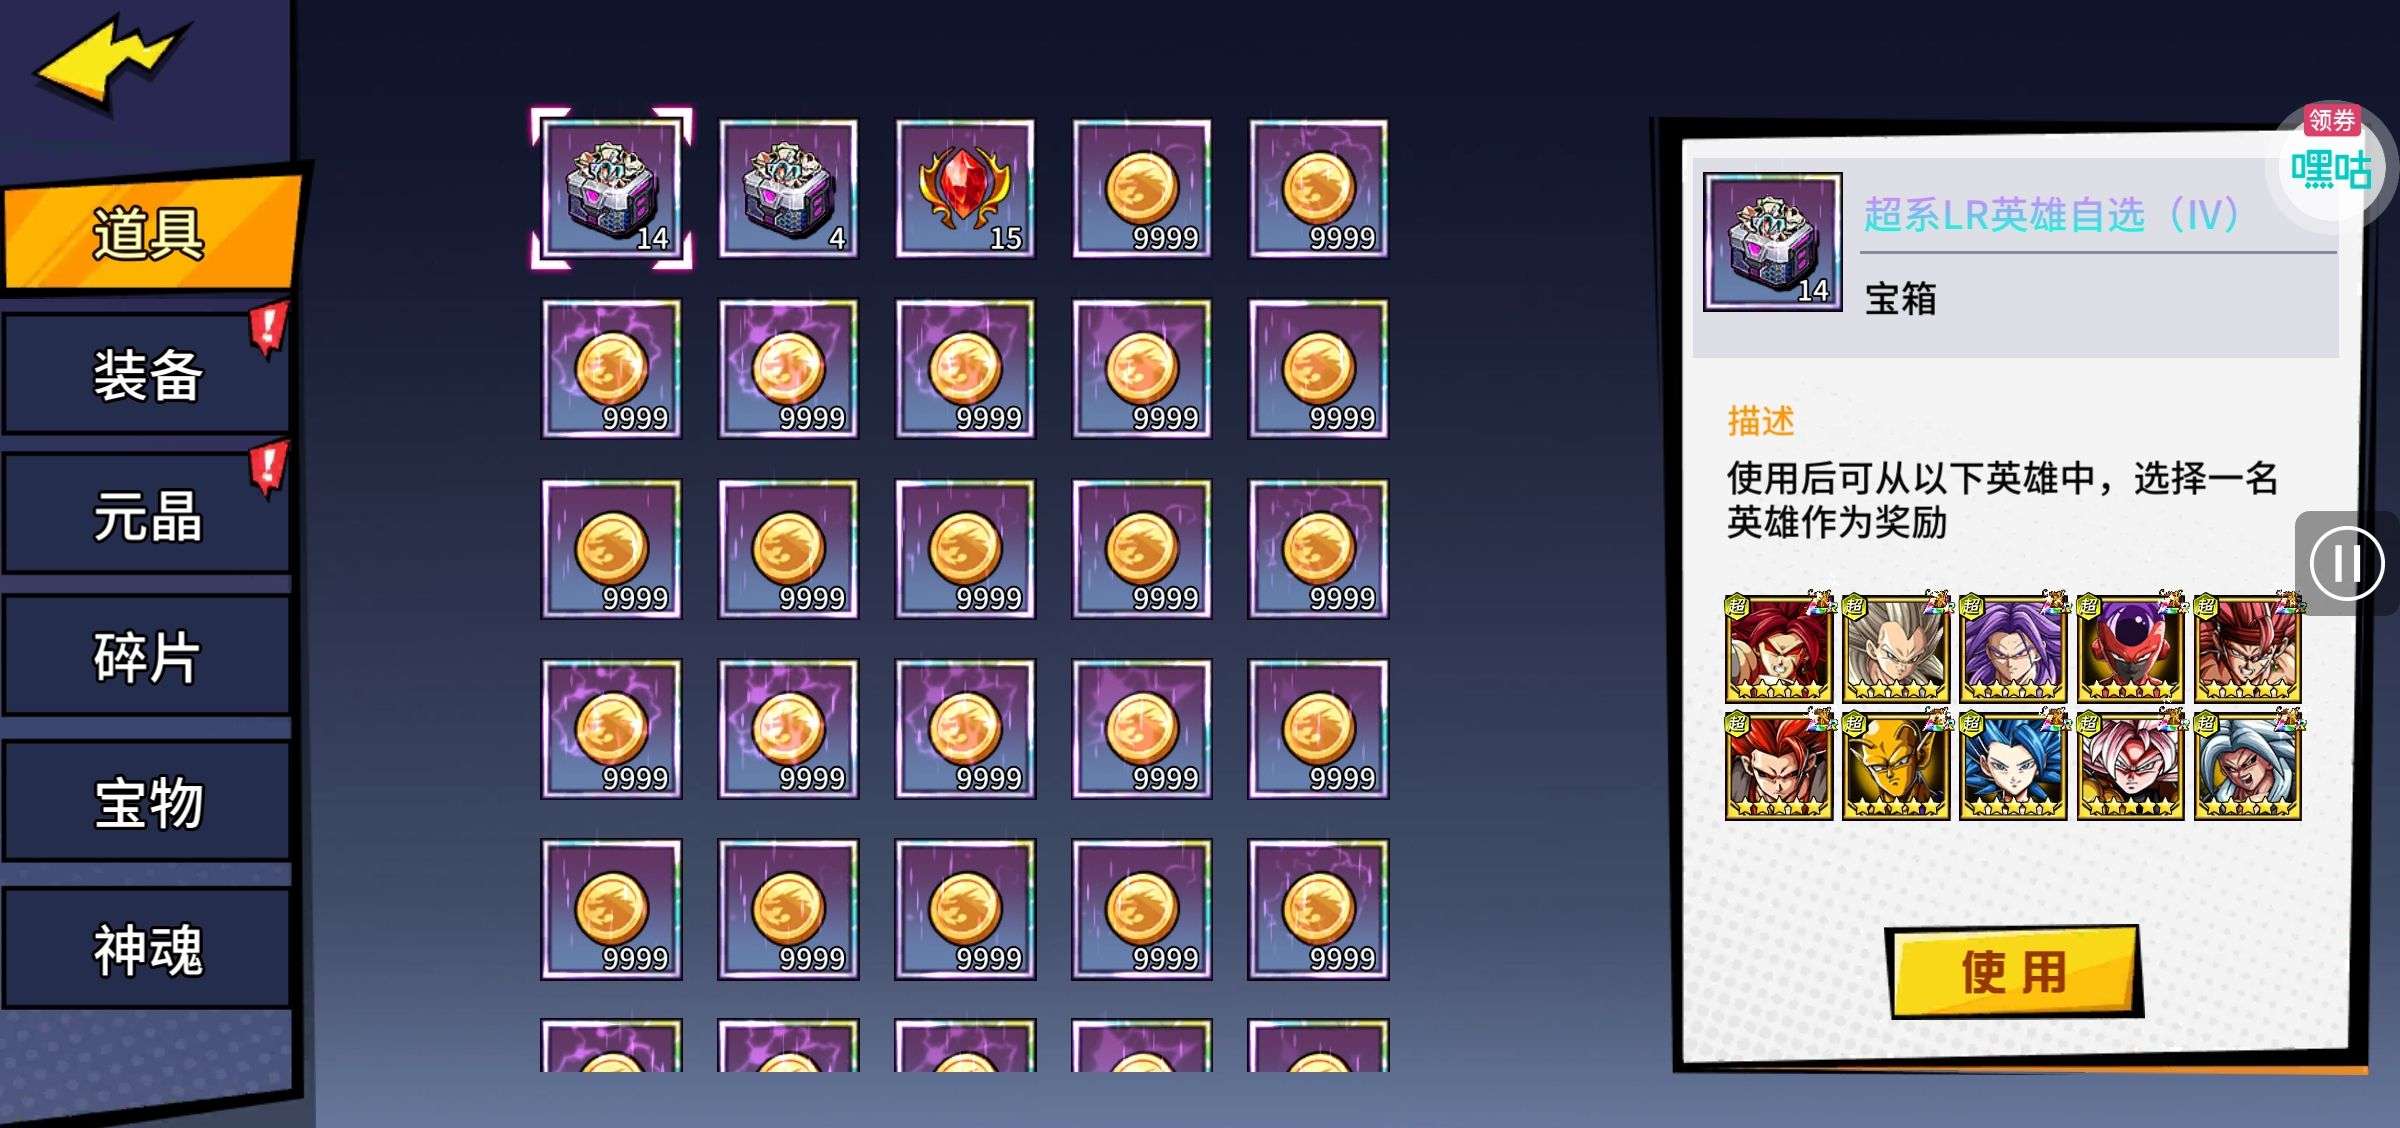Open the 宝物 tab
2400x1128 pixels.
tap(148, 802)
